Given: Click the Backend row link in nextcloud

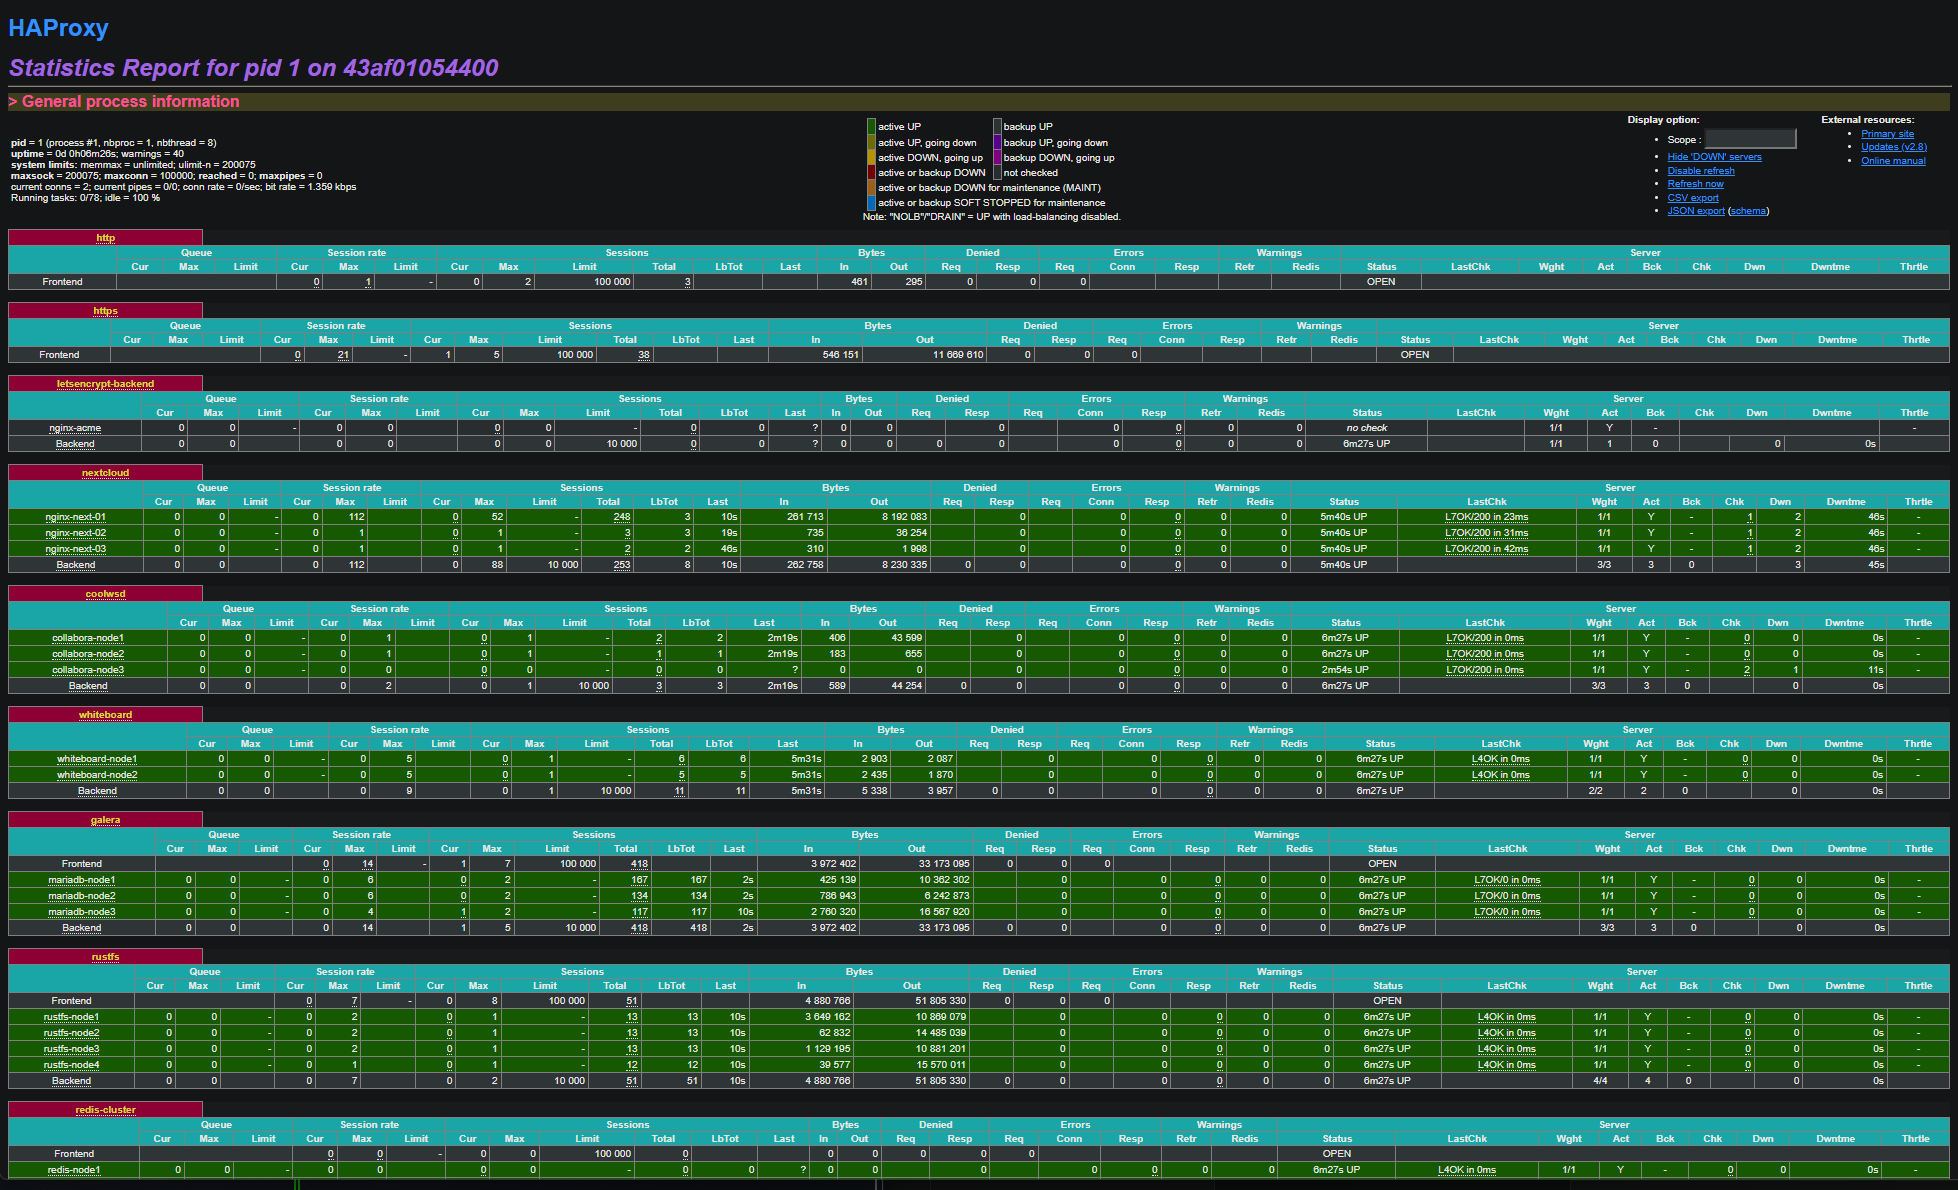Looking at the screenshot, I should click(x=75, y=565).
